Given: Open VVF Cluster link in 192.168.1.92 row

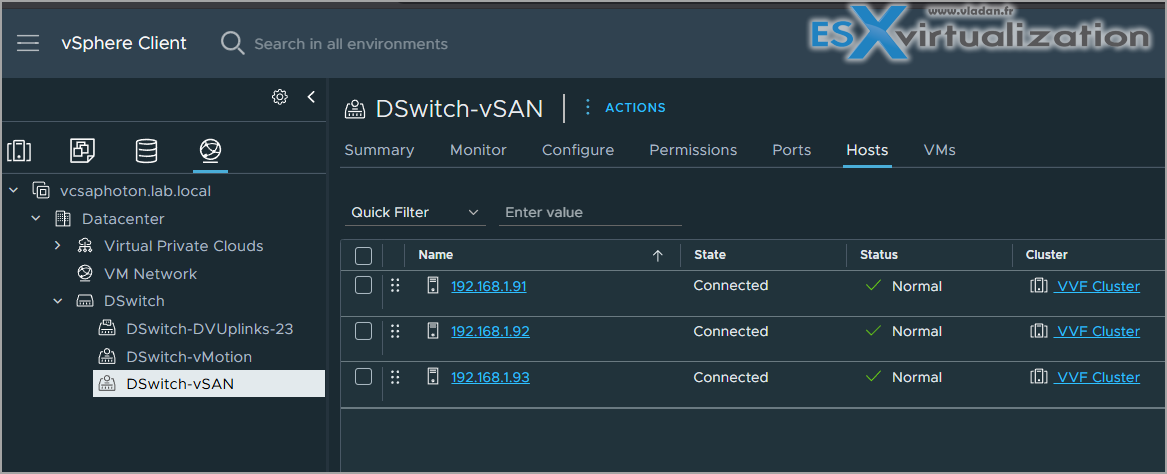Looking at the screenshot, I should tap(1097, 332).
